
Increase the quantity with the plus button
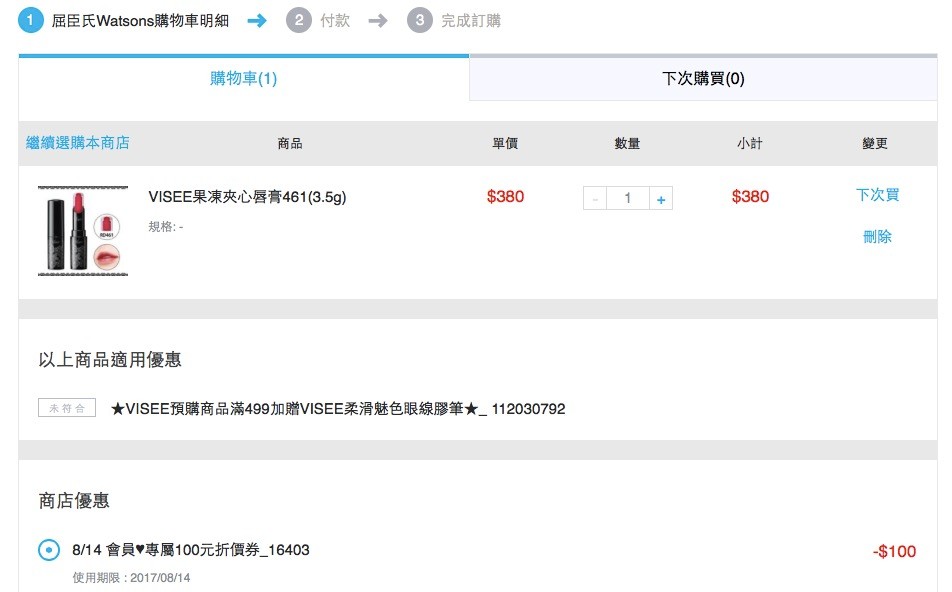point(661,199)
